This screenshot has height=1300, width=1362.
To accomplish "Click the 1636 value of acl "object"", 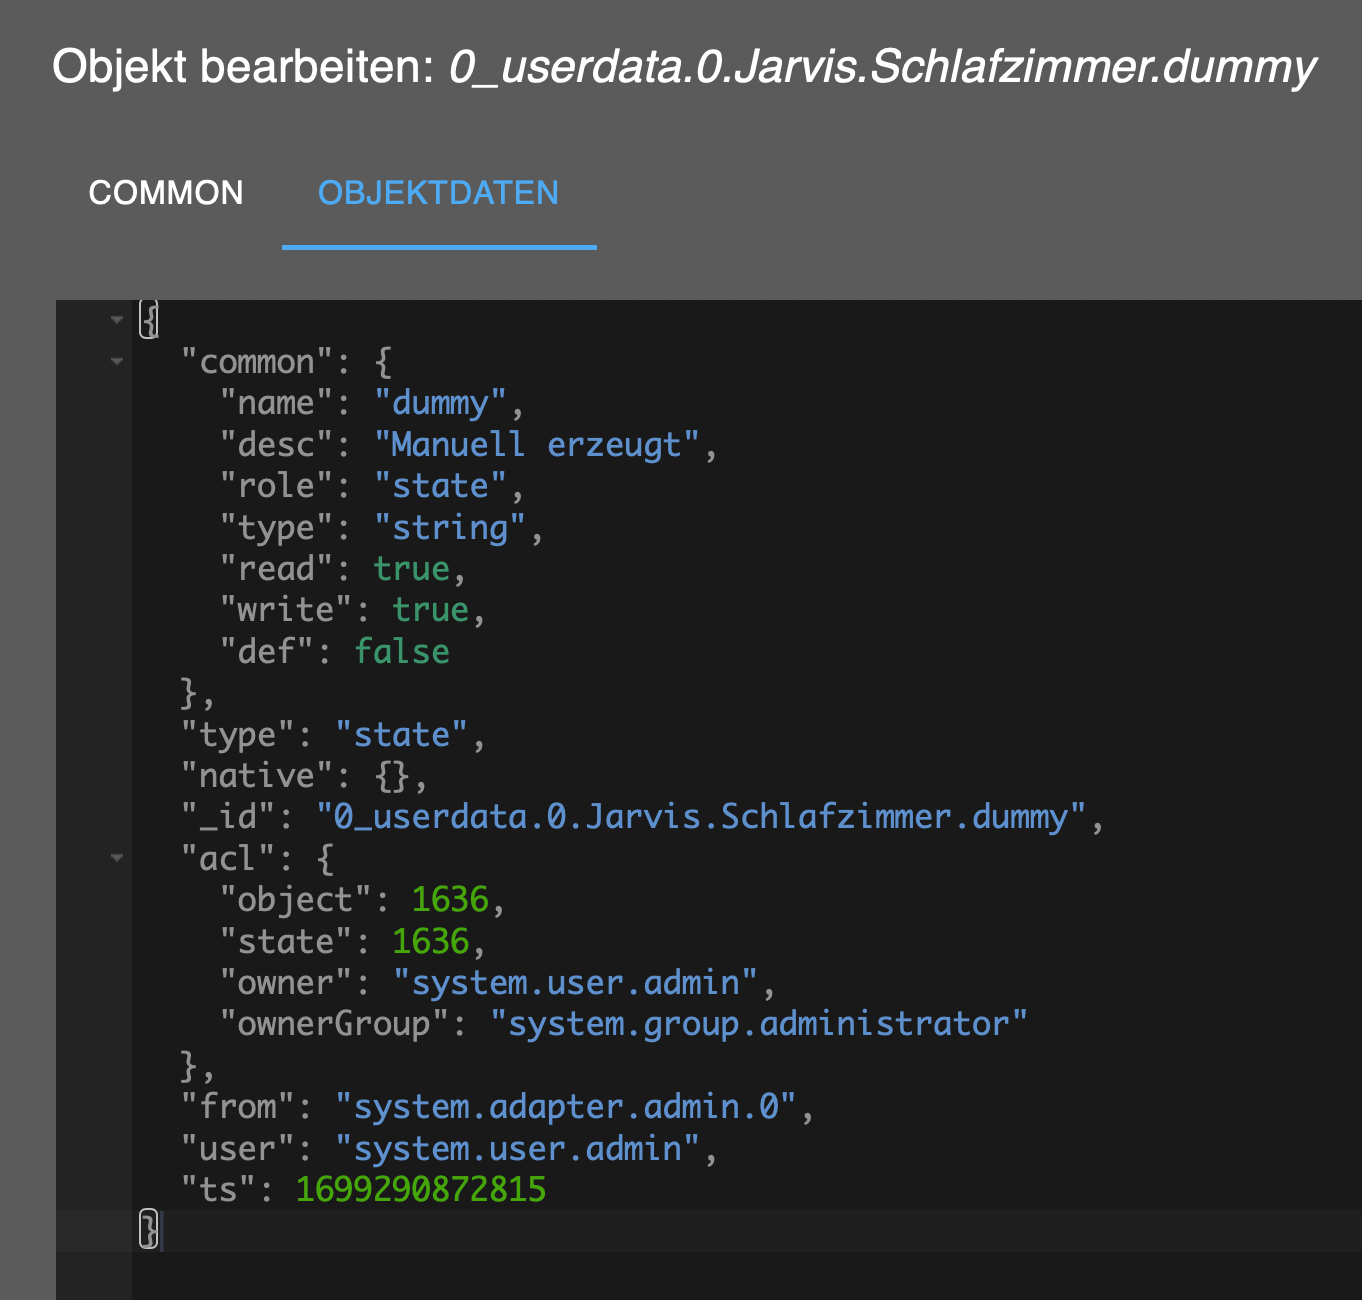I will click(x=450, y=900).
